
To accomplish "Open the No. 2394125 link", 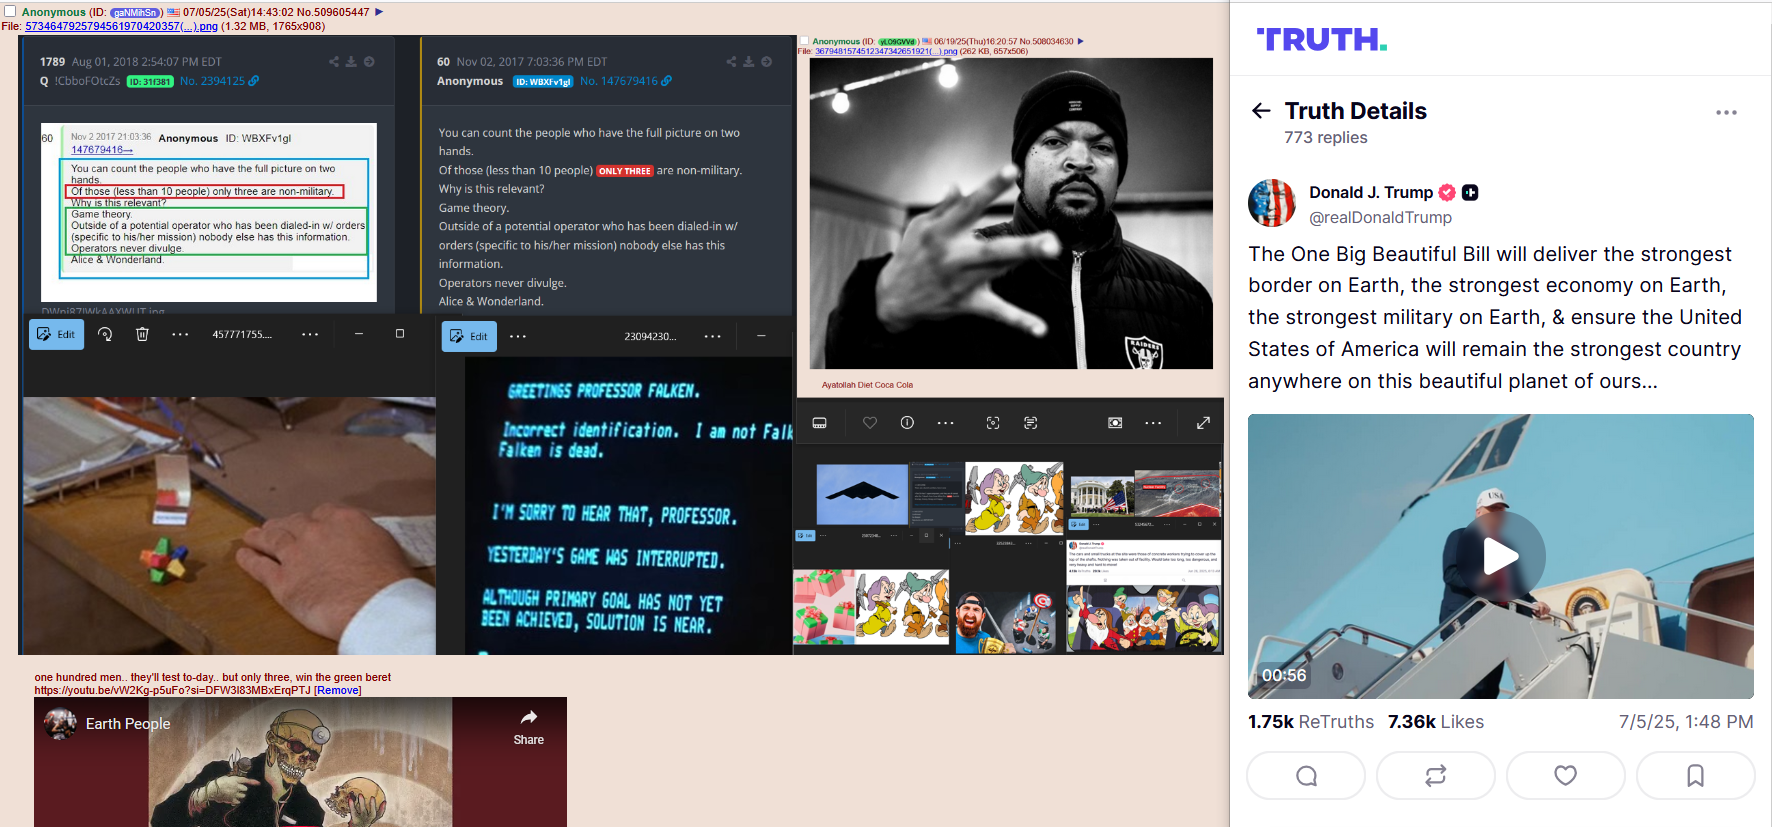I will [x=212, y=81].
